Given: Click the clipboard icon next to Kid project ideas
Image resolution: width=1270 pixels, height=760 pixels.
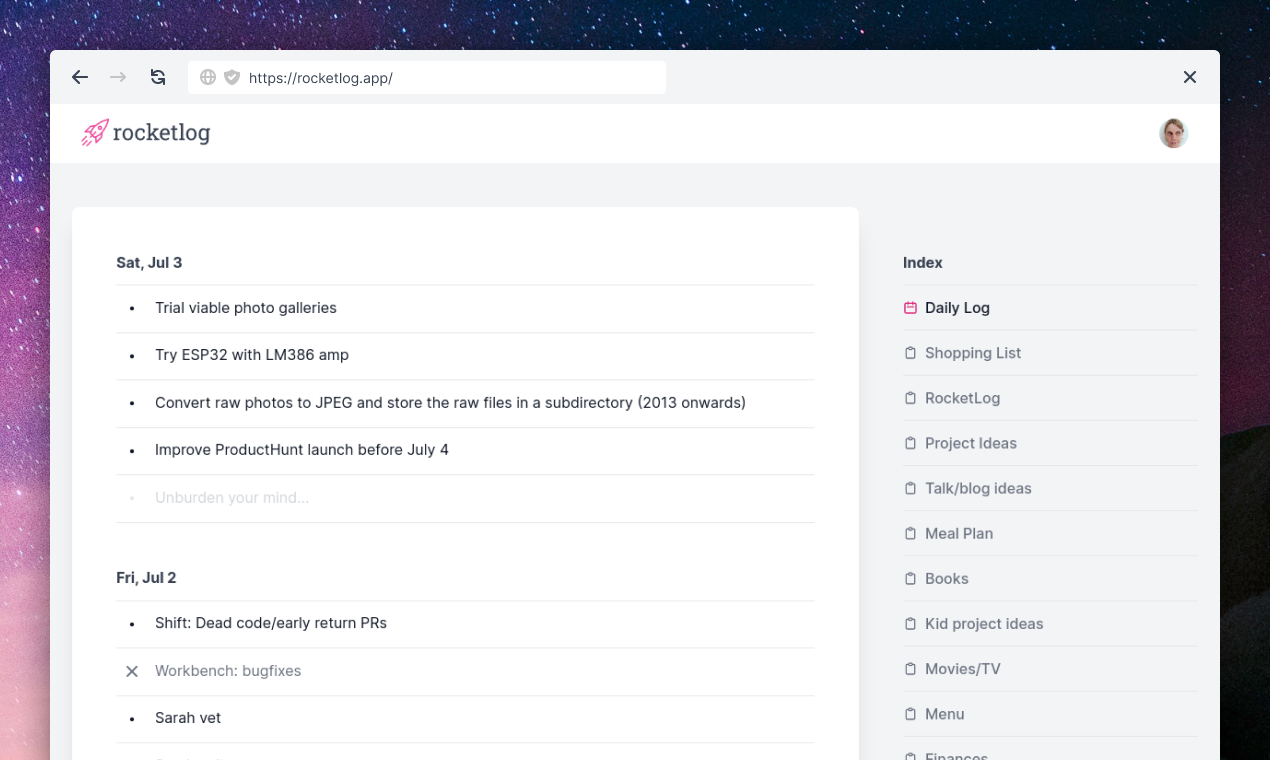Looking at the screenshot, I should tap(910, 623).
